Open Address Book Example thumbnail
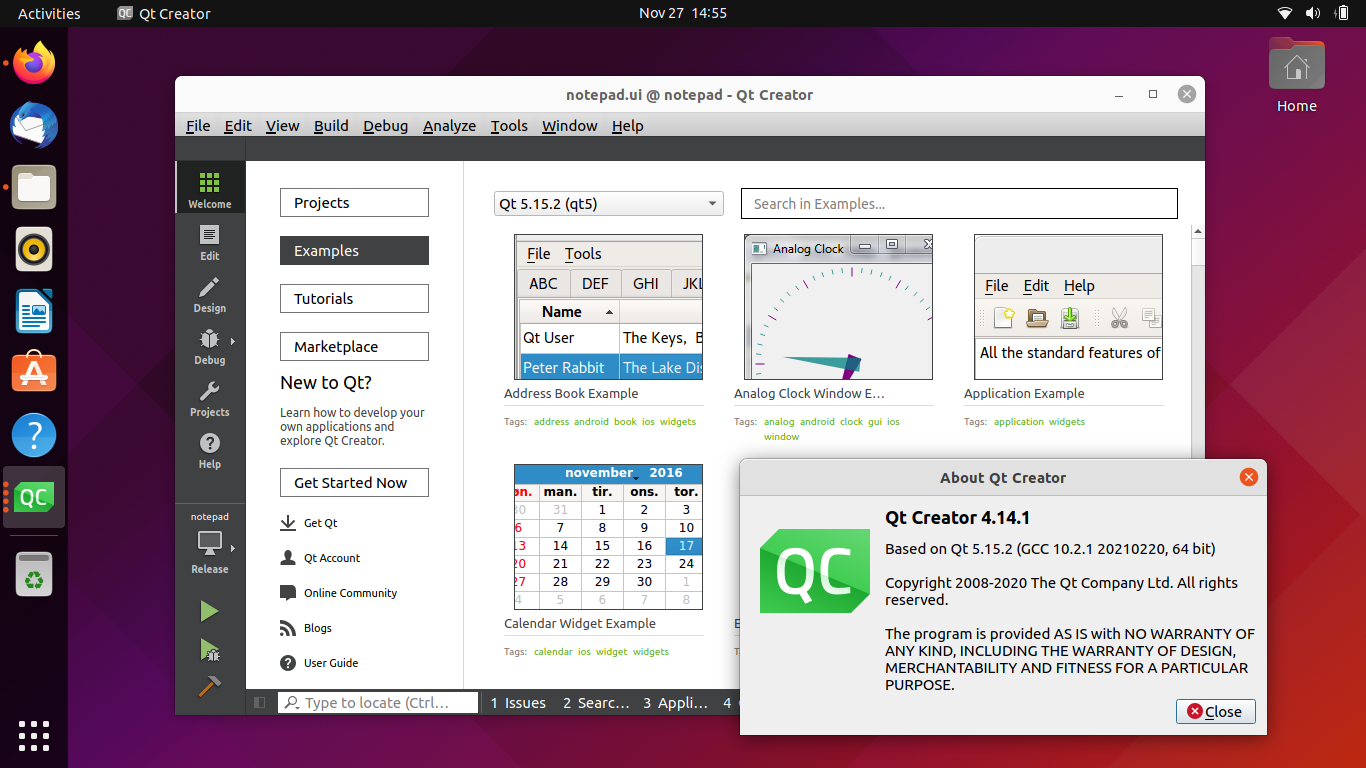Image resolution: width=1366 pixels, height=768 pixels. coord(608,307)
